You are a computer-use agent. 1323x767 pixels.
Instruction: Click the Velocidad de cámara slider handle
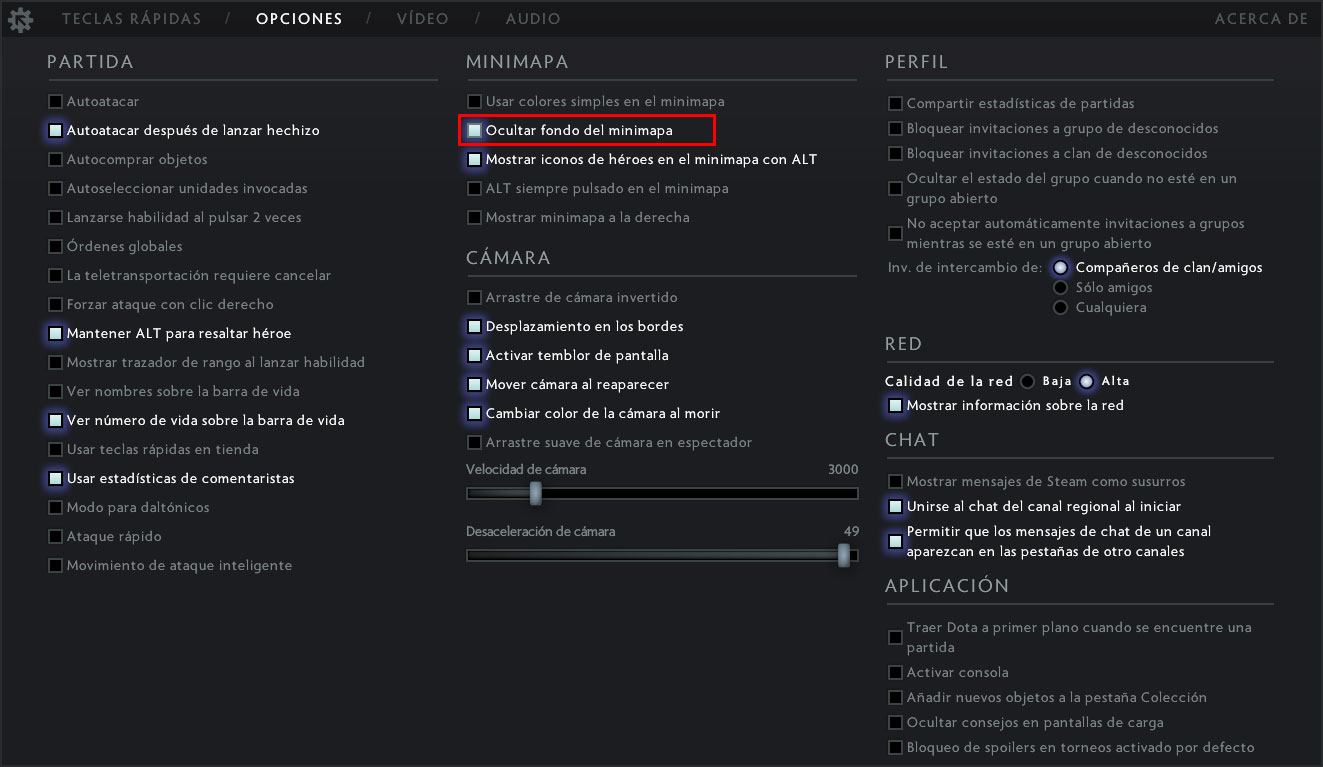coord(536,493)
